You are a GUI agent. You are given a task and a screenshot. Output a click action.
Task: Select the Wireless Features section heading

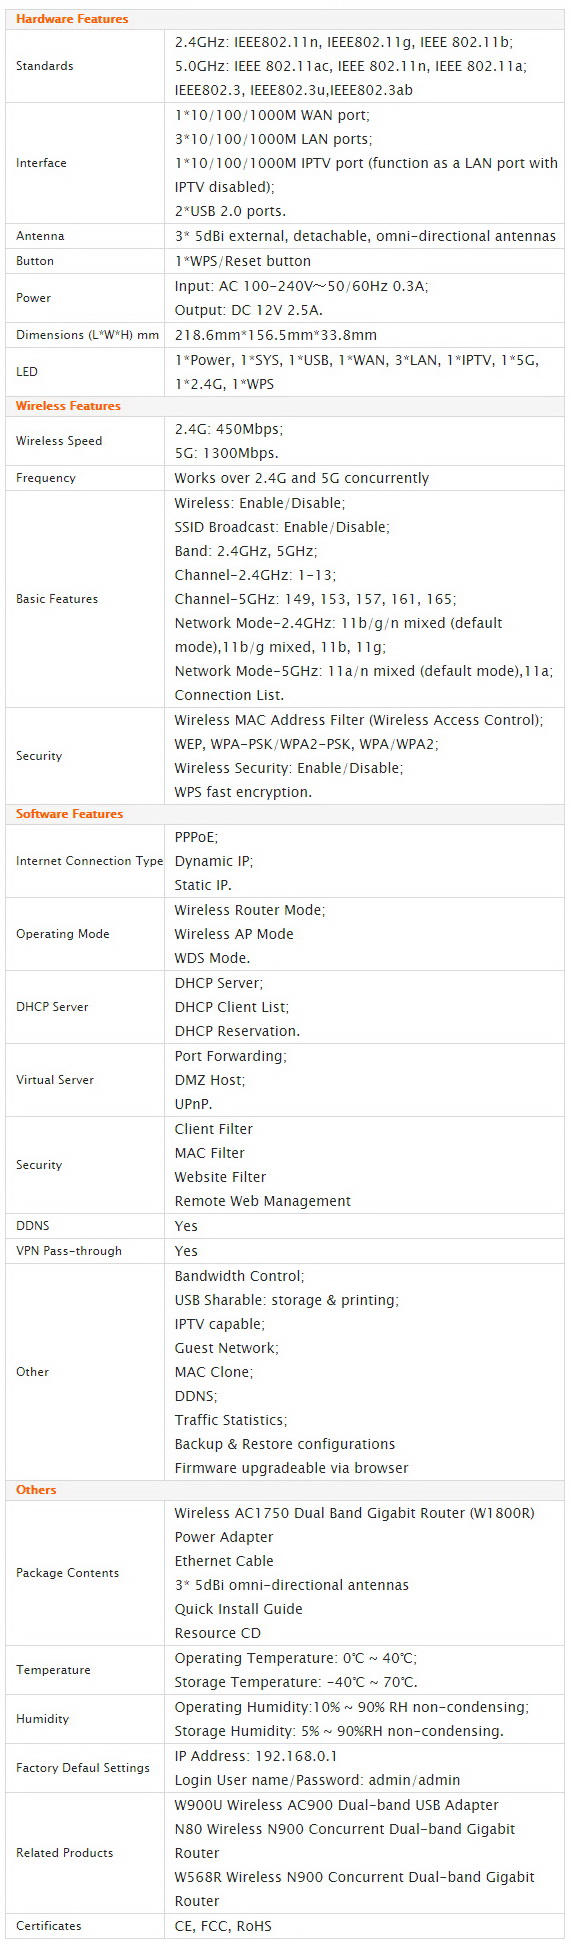pyautogui.click(x=68, y=406)
